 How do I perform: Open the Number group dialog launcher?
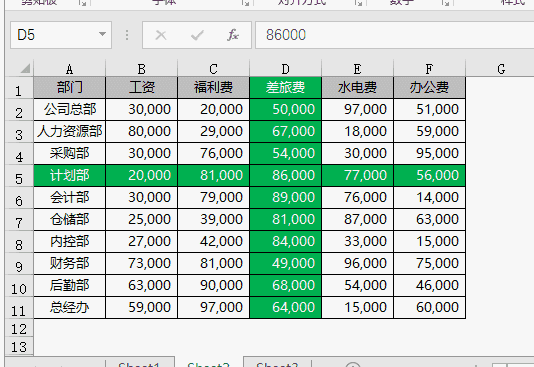(445, 3)
